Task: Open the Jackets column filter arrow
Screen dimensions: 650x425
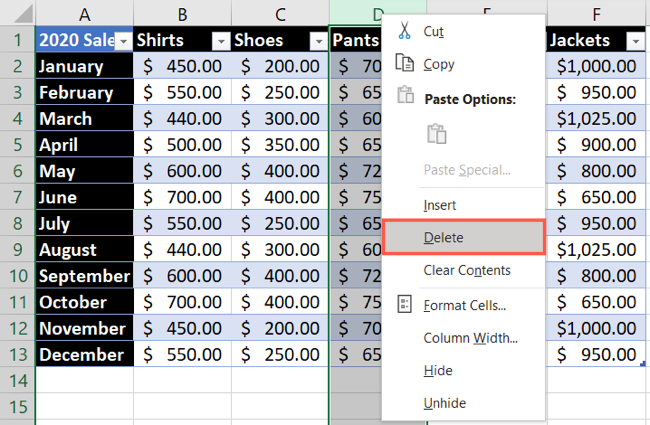Action: coord(633,41)
